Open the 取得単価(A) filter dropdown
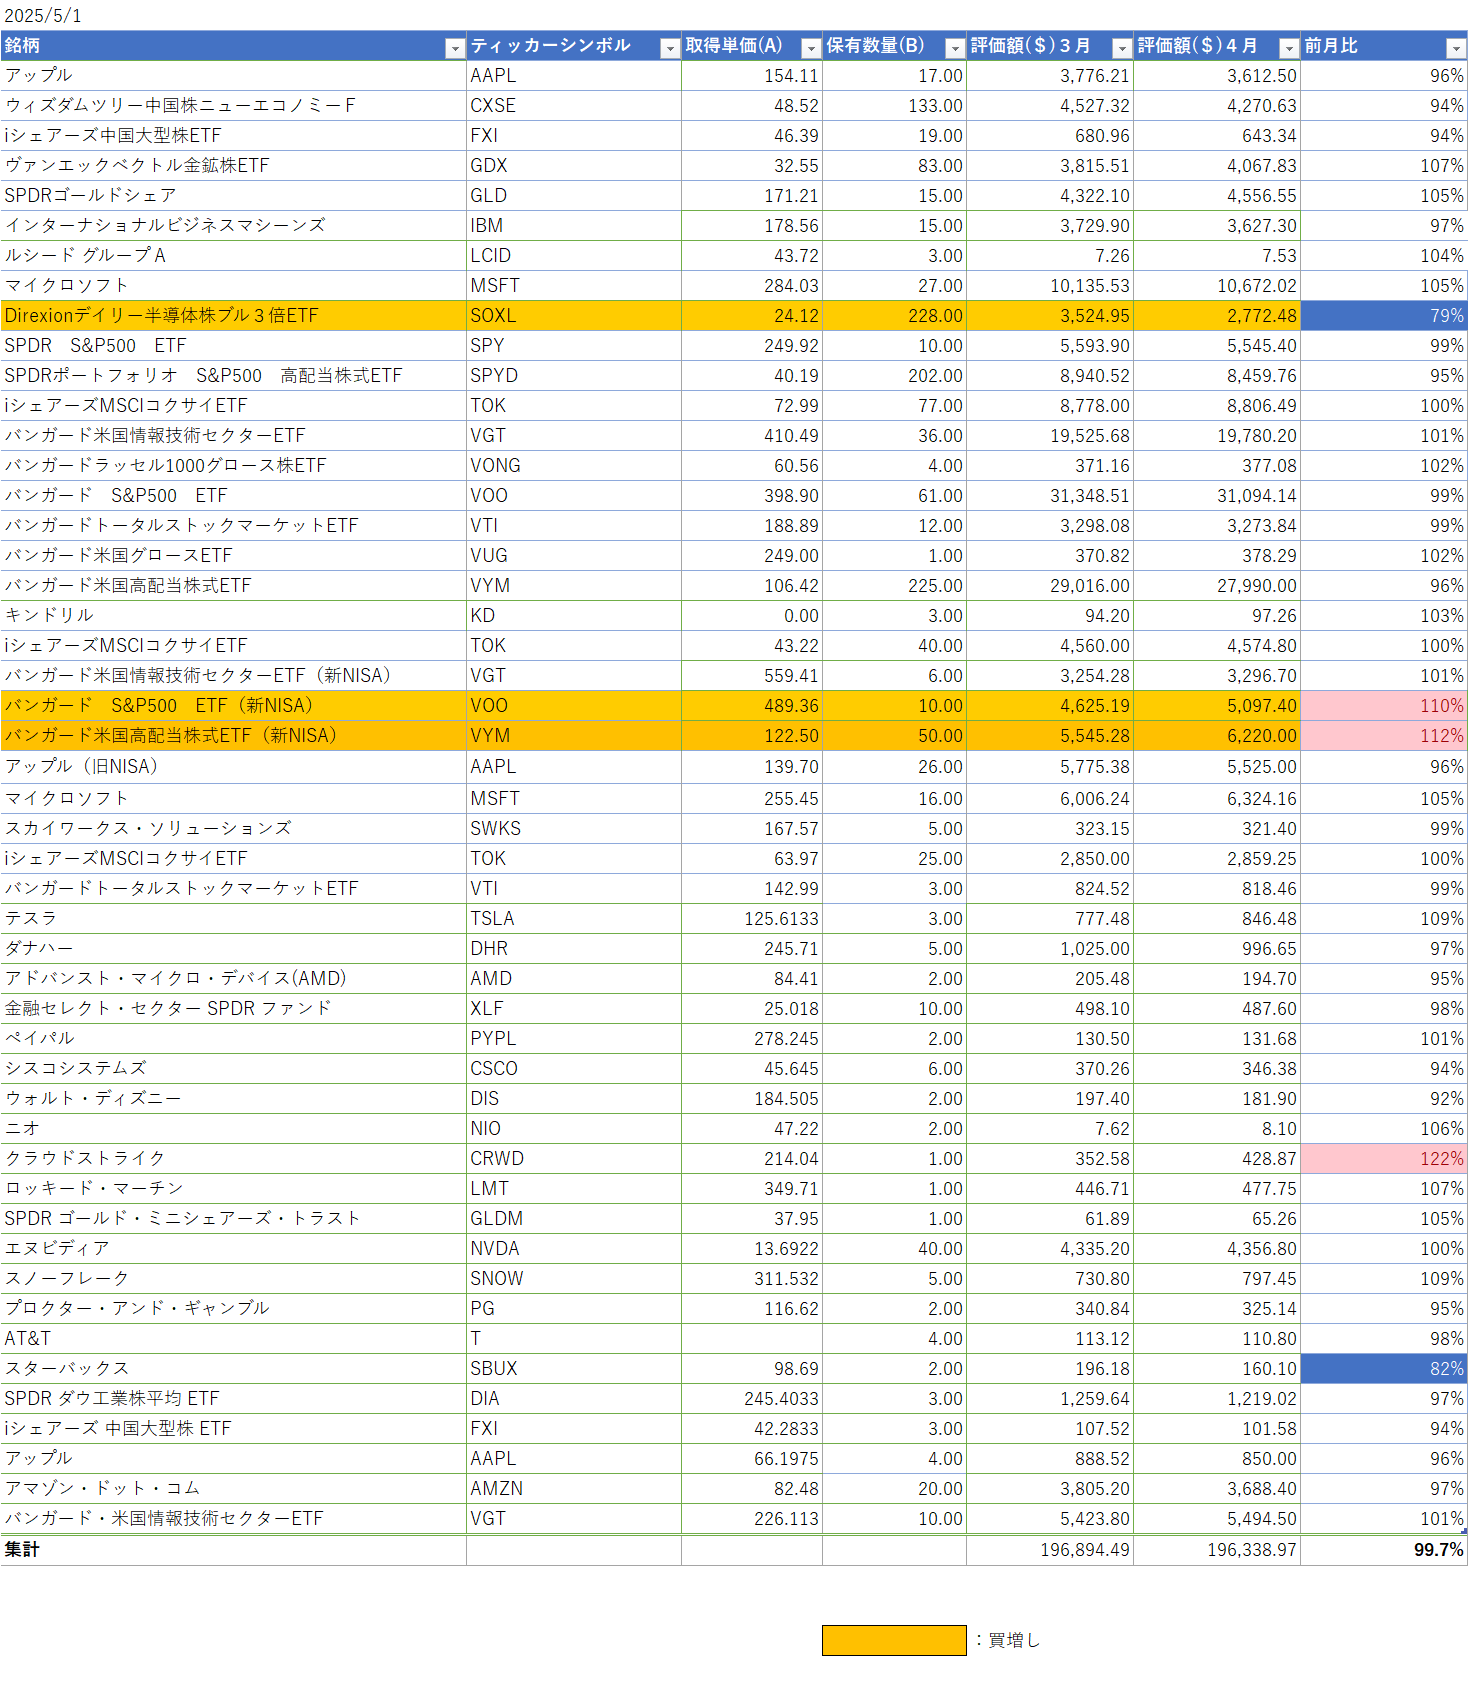The height and width of the screenshot is (1686, 1468). [x=811, y=47]
